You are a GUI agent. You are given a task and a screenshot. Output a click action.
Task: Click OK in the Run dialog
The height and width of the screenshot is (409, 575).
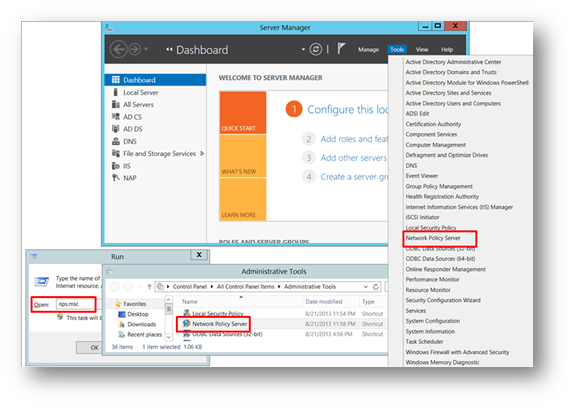(x=89, y=347)
